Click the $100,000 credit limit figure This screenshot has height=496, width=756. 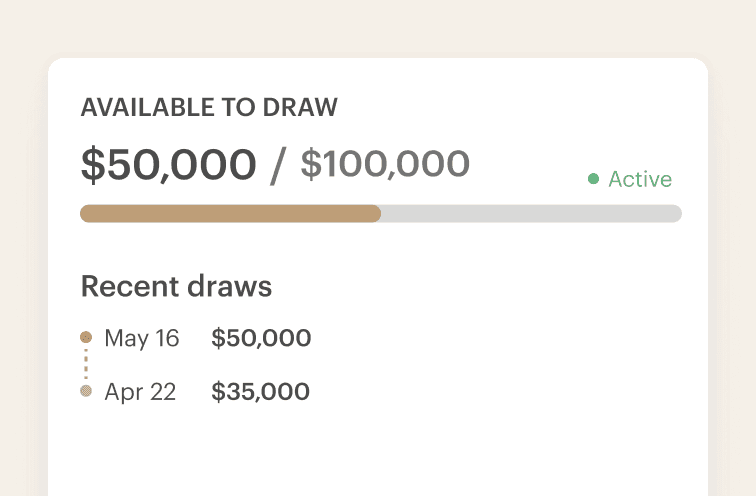(385, 164)
